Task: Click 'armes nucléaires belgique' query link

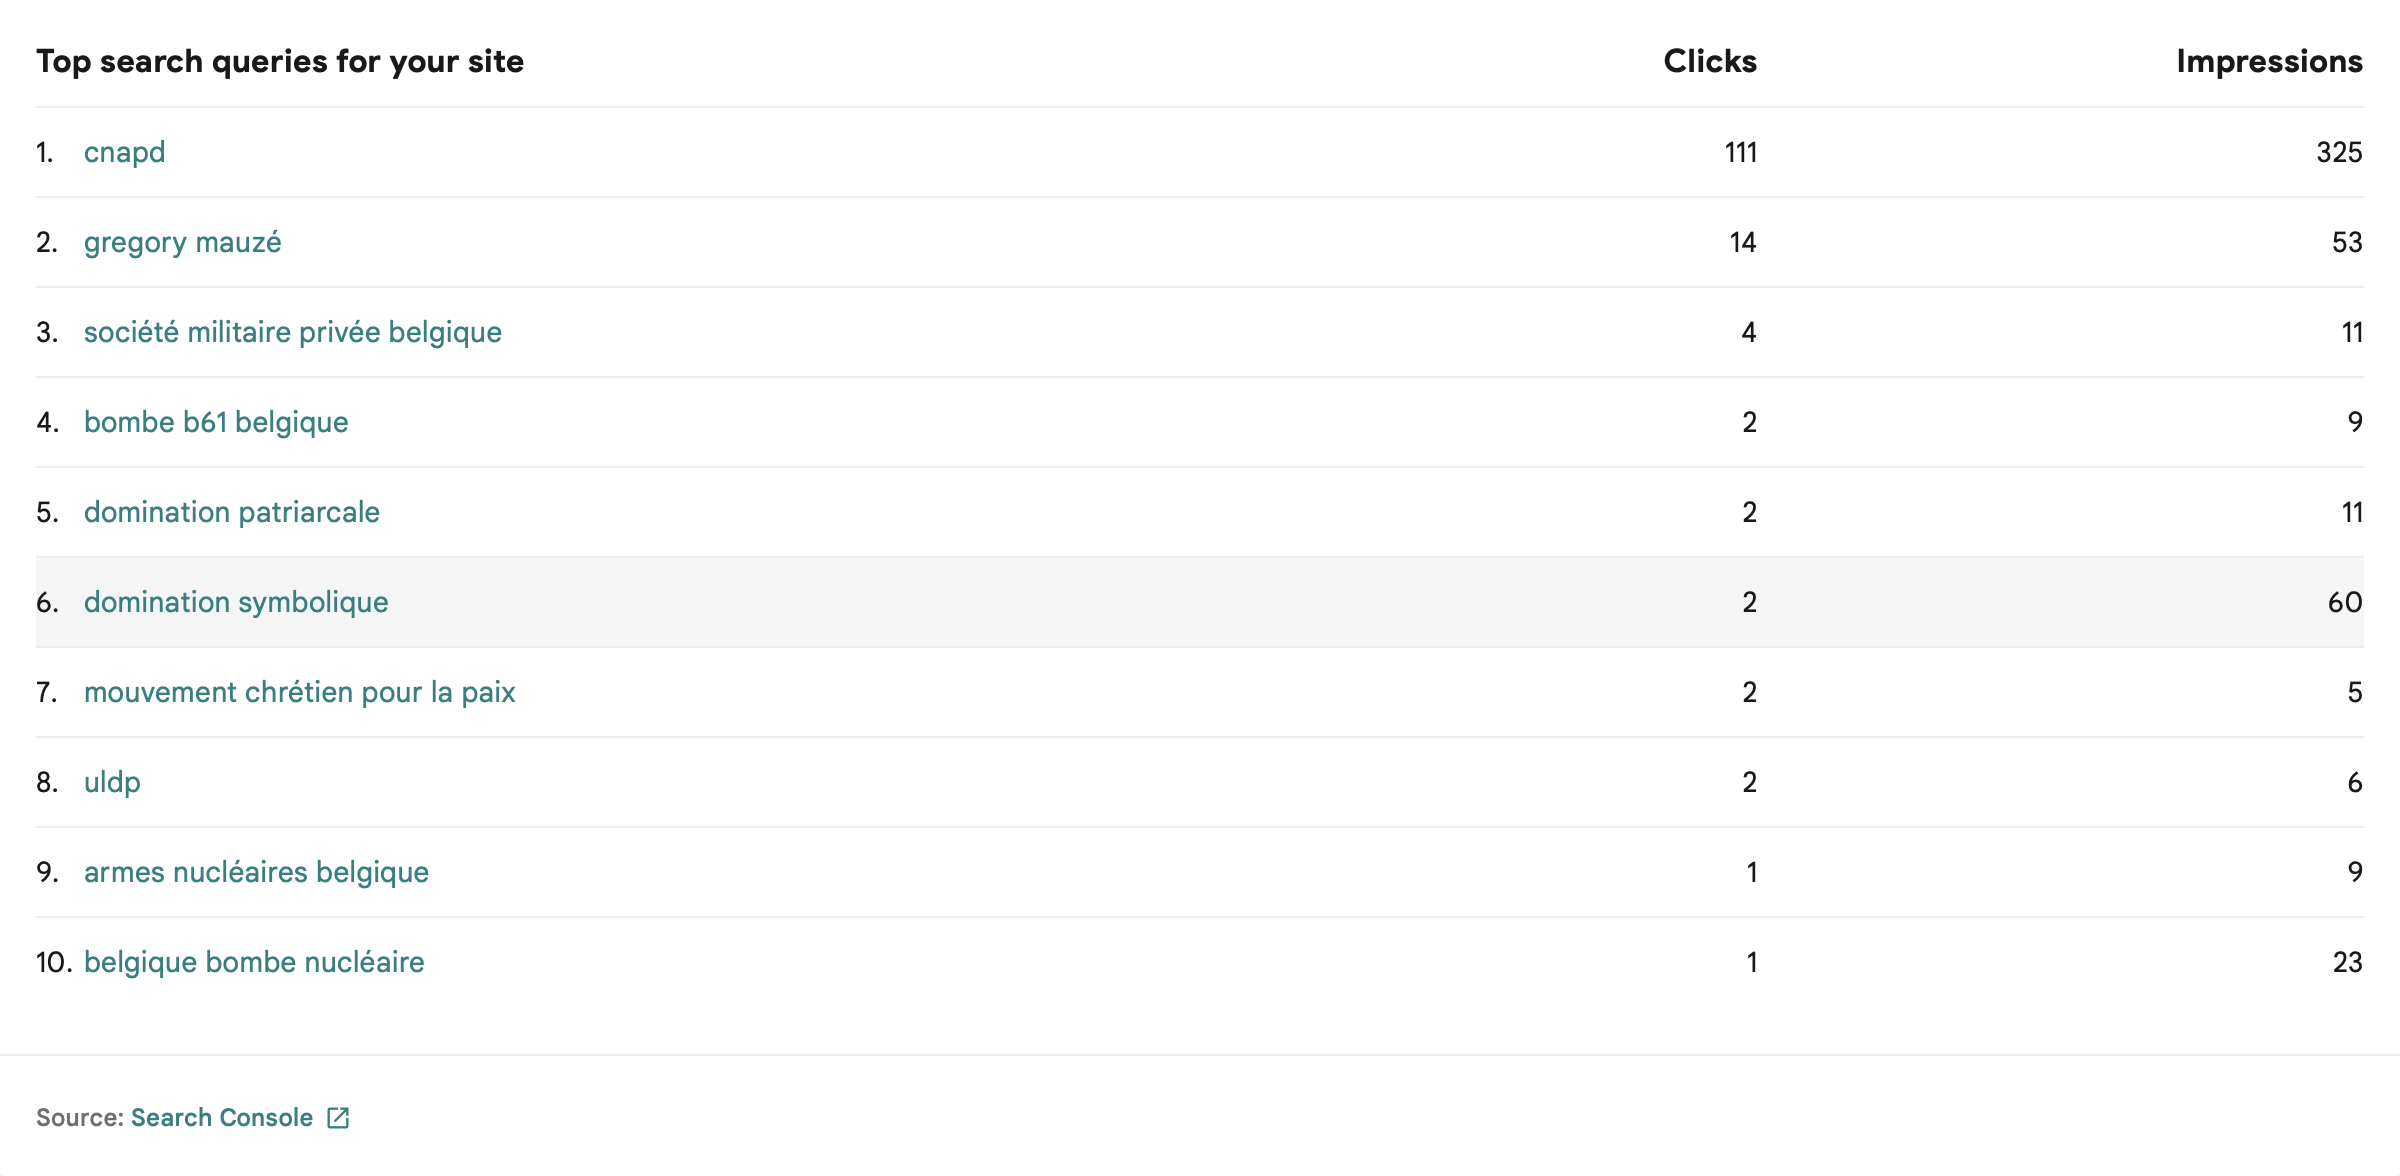Action: (256, 872)
